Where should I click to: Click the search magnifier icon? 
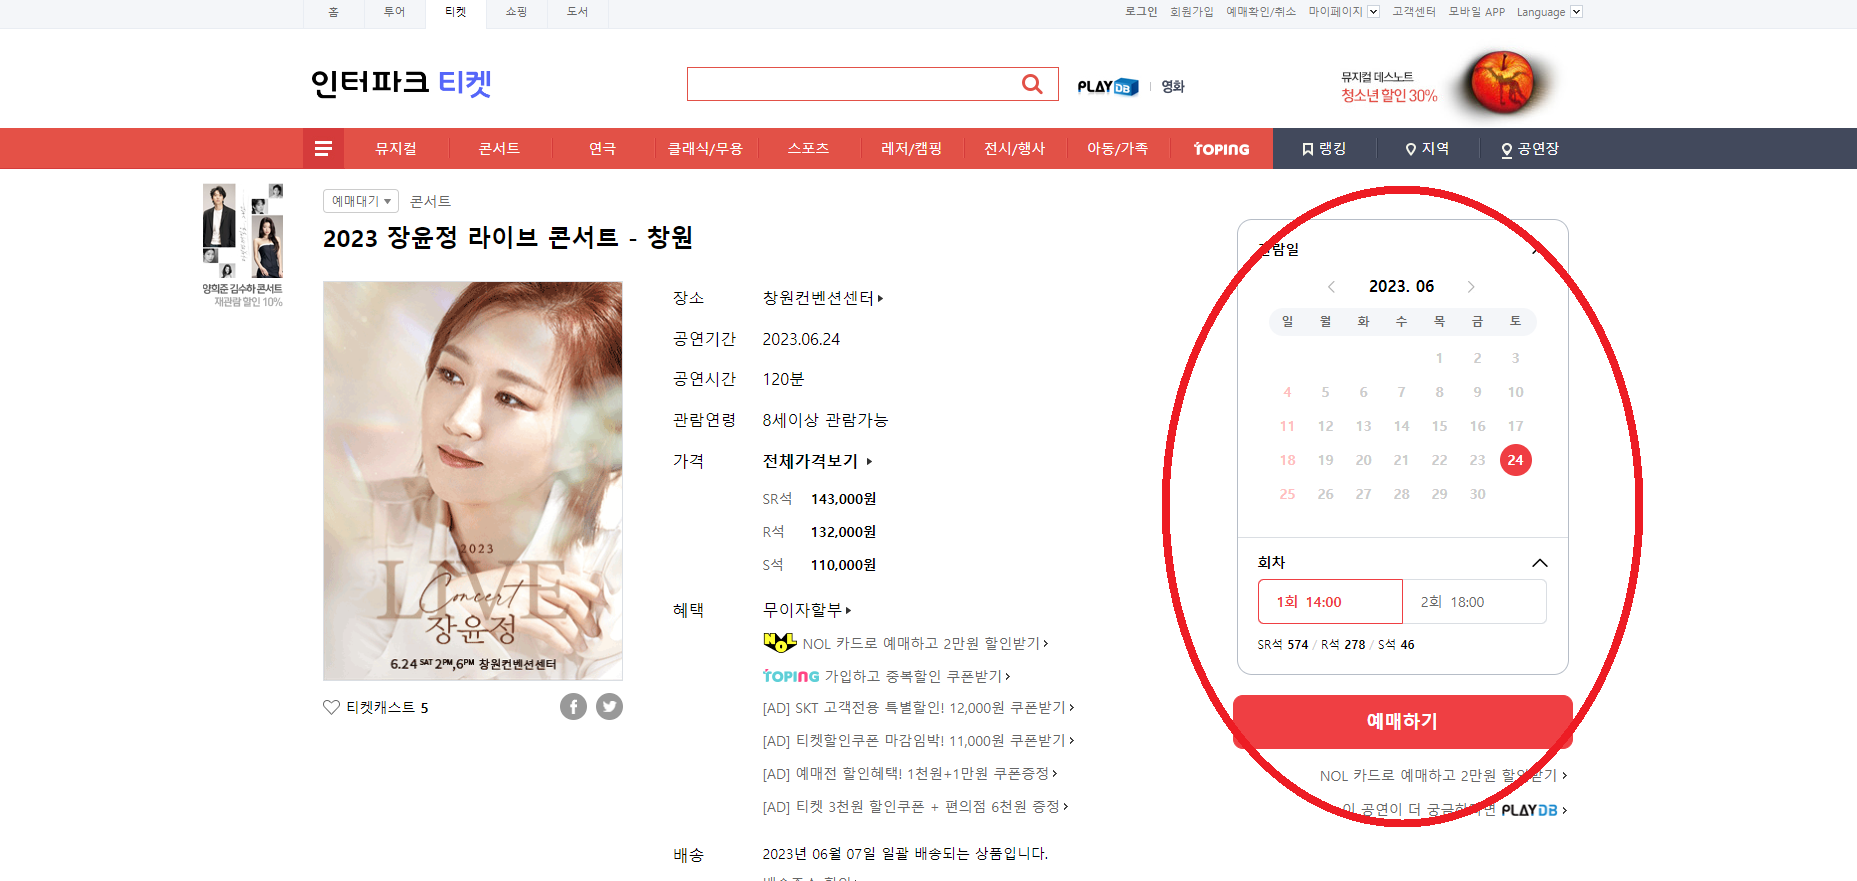1032,84
